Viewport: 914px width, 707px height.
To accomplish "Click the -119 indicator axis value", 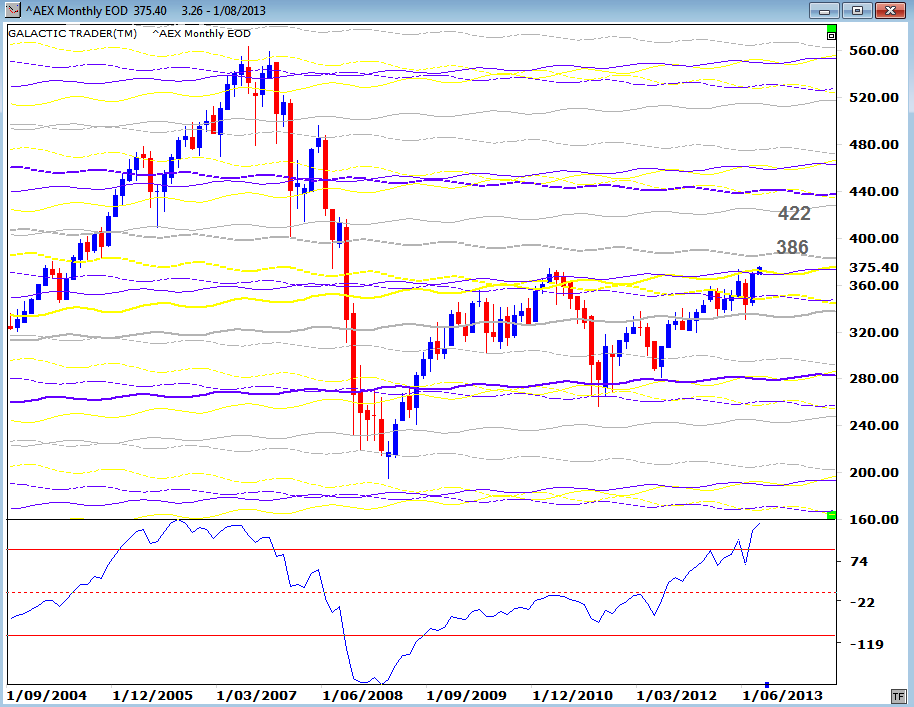I will click(867, 645).
